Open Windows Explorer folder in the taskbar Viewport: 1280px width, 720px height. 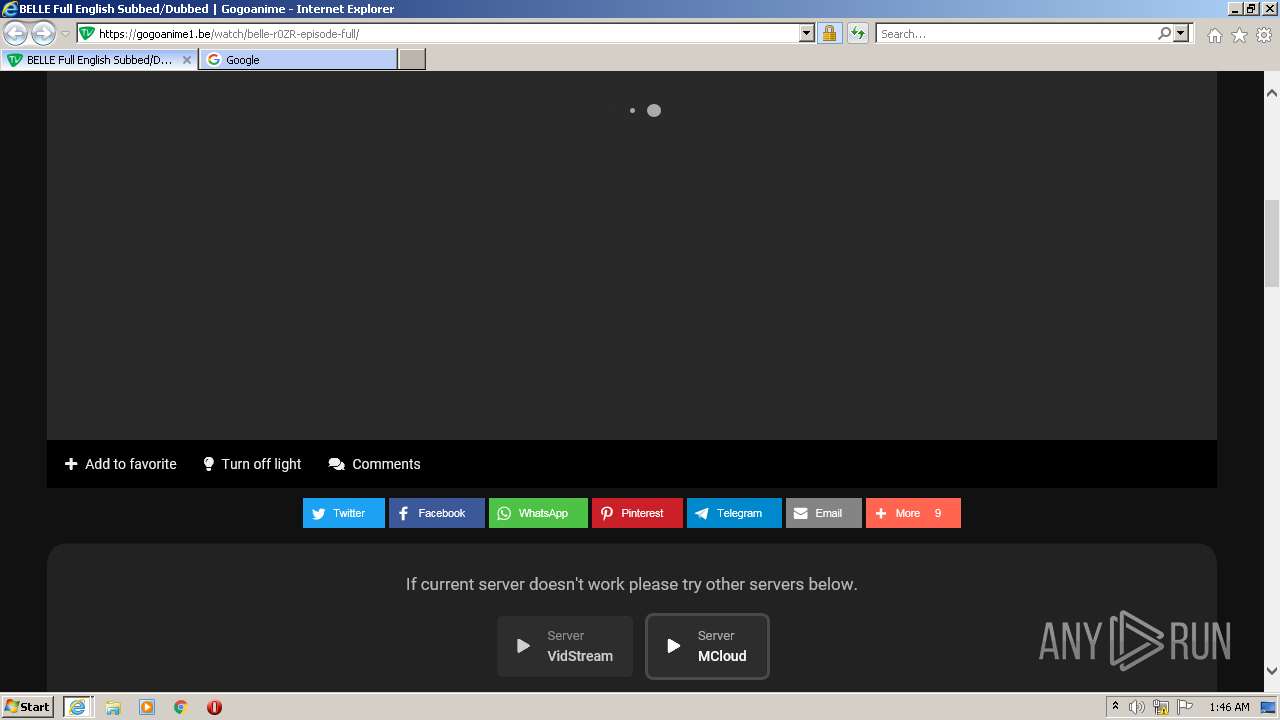coord(113,707)
